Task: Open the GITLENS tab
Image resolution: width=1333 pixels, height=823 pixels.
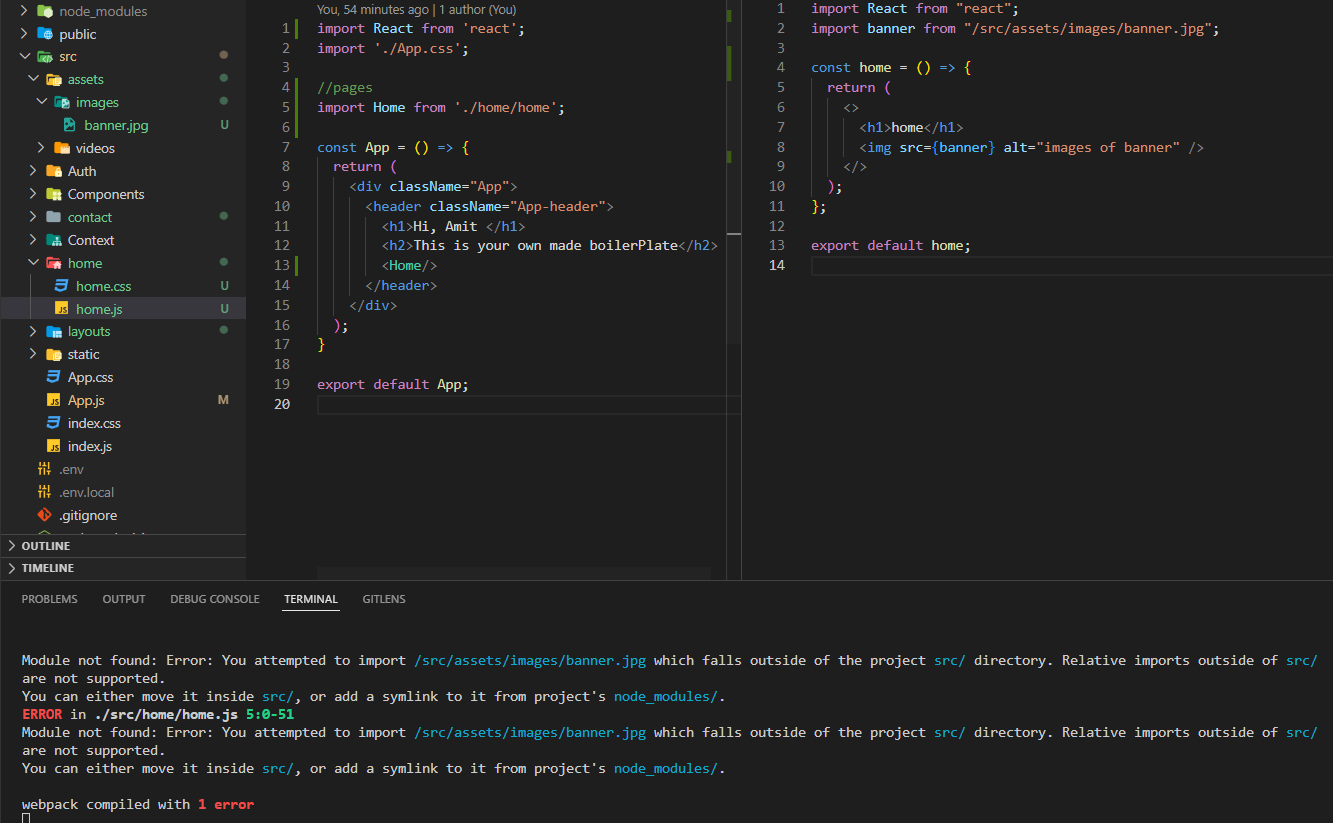Action: click(384, 599)
